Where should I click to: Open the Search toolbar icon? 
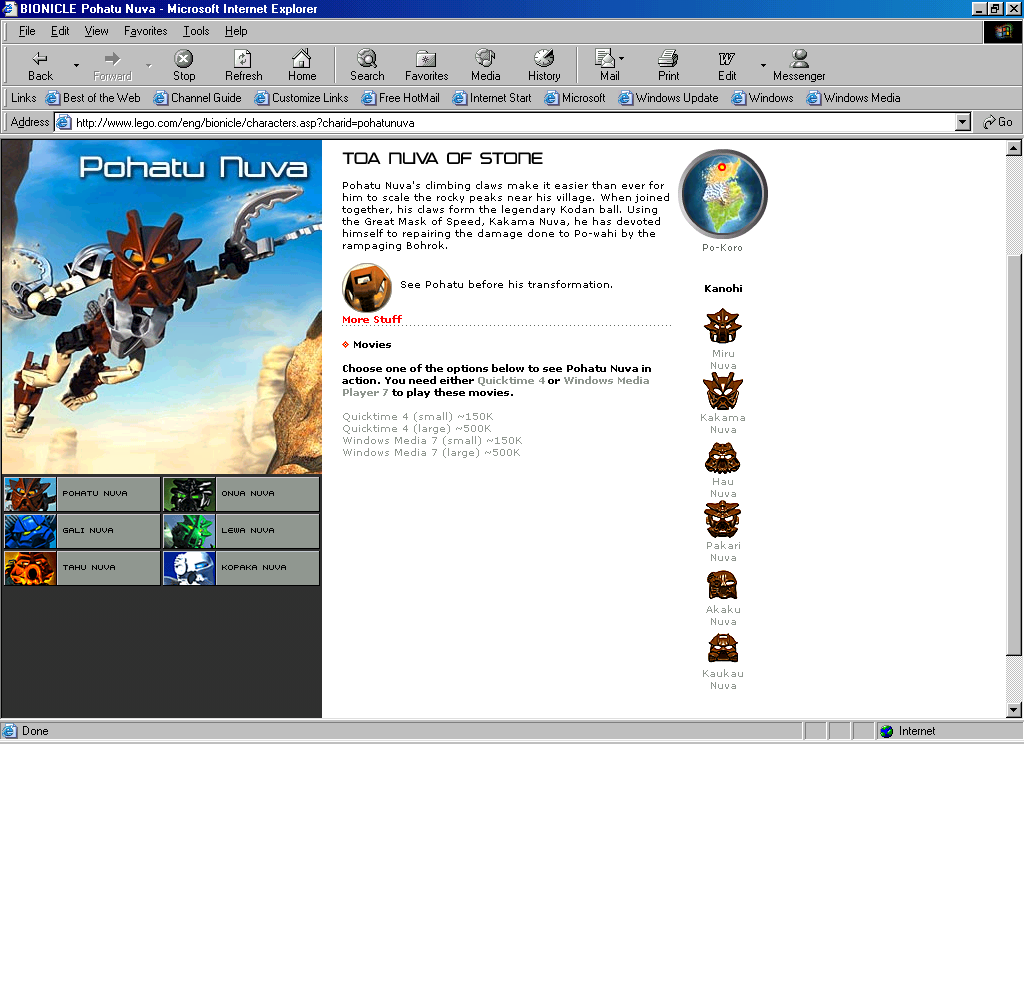point(367,65)
